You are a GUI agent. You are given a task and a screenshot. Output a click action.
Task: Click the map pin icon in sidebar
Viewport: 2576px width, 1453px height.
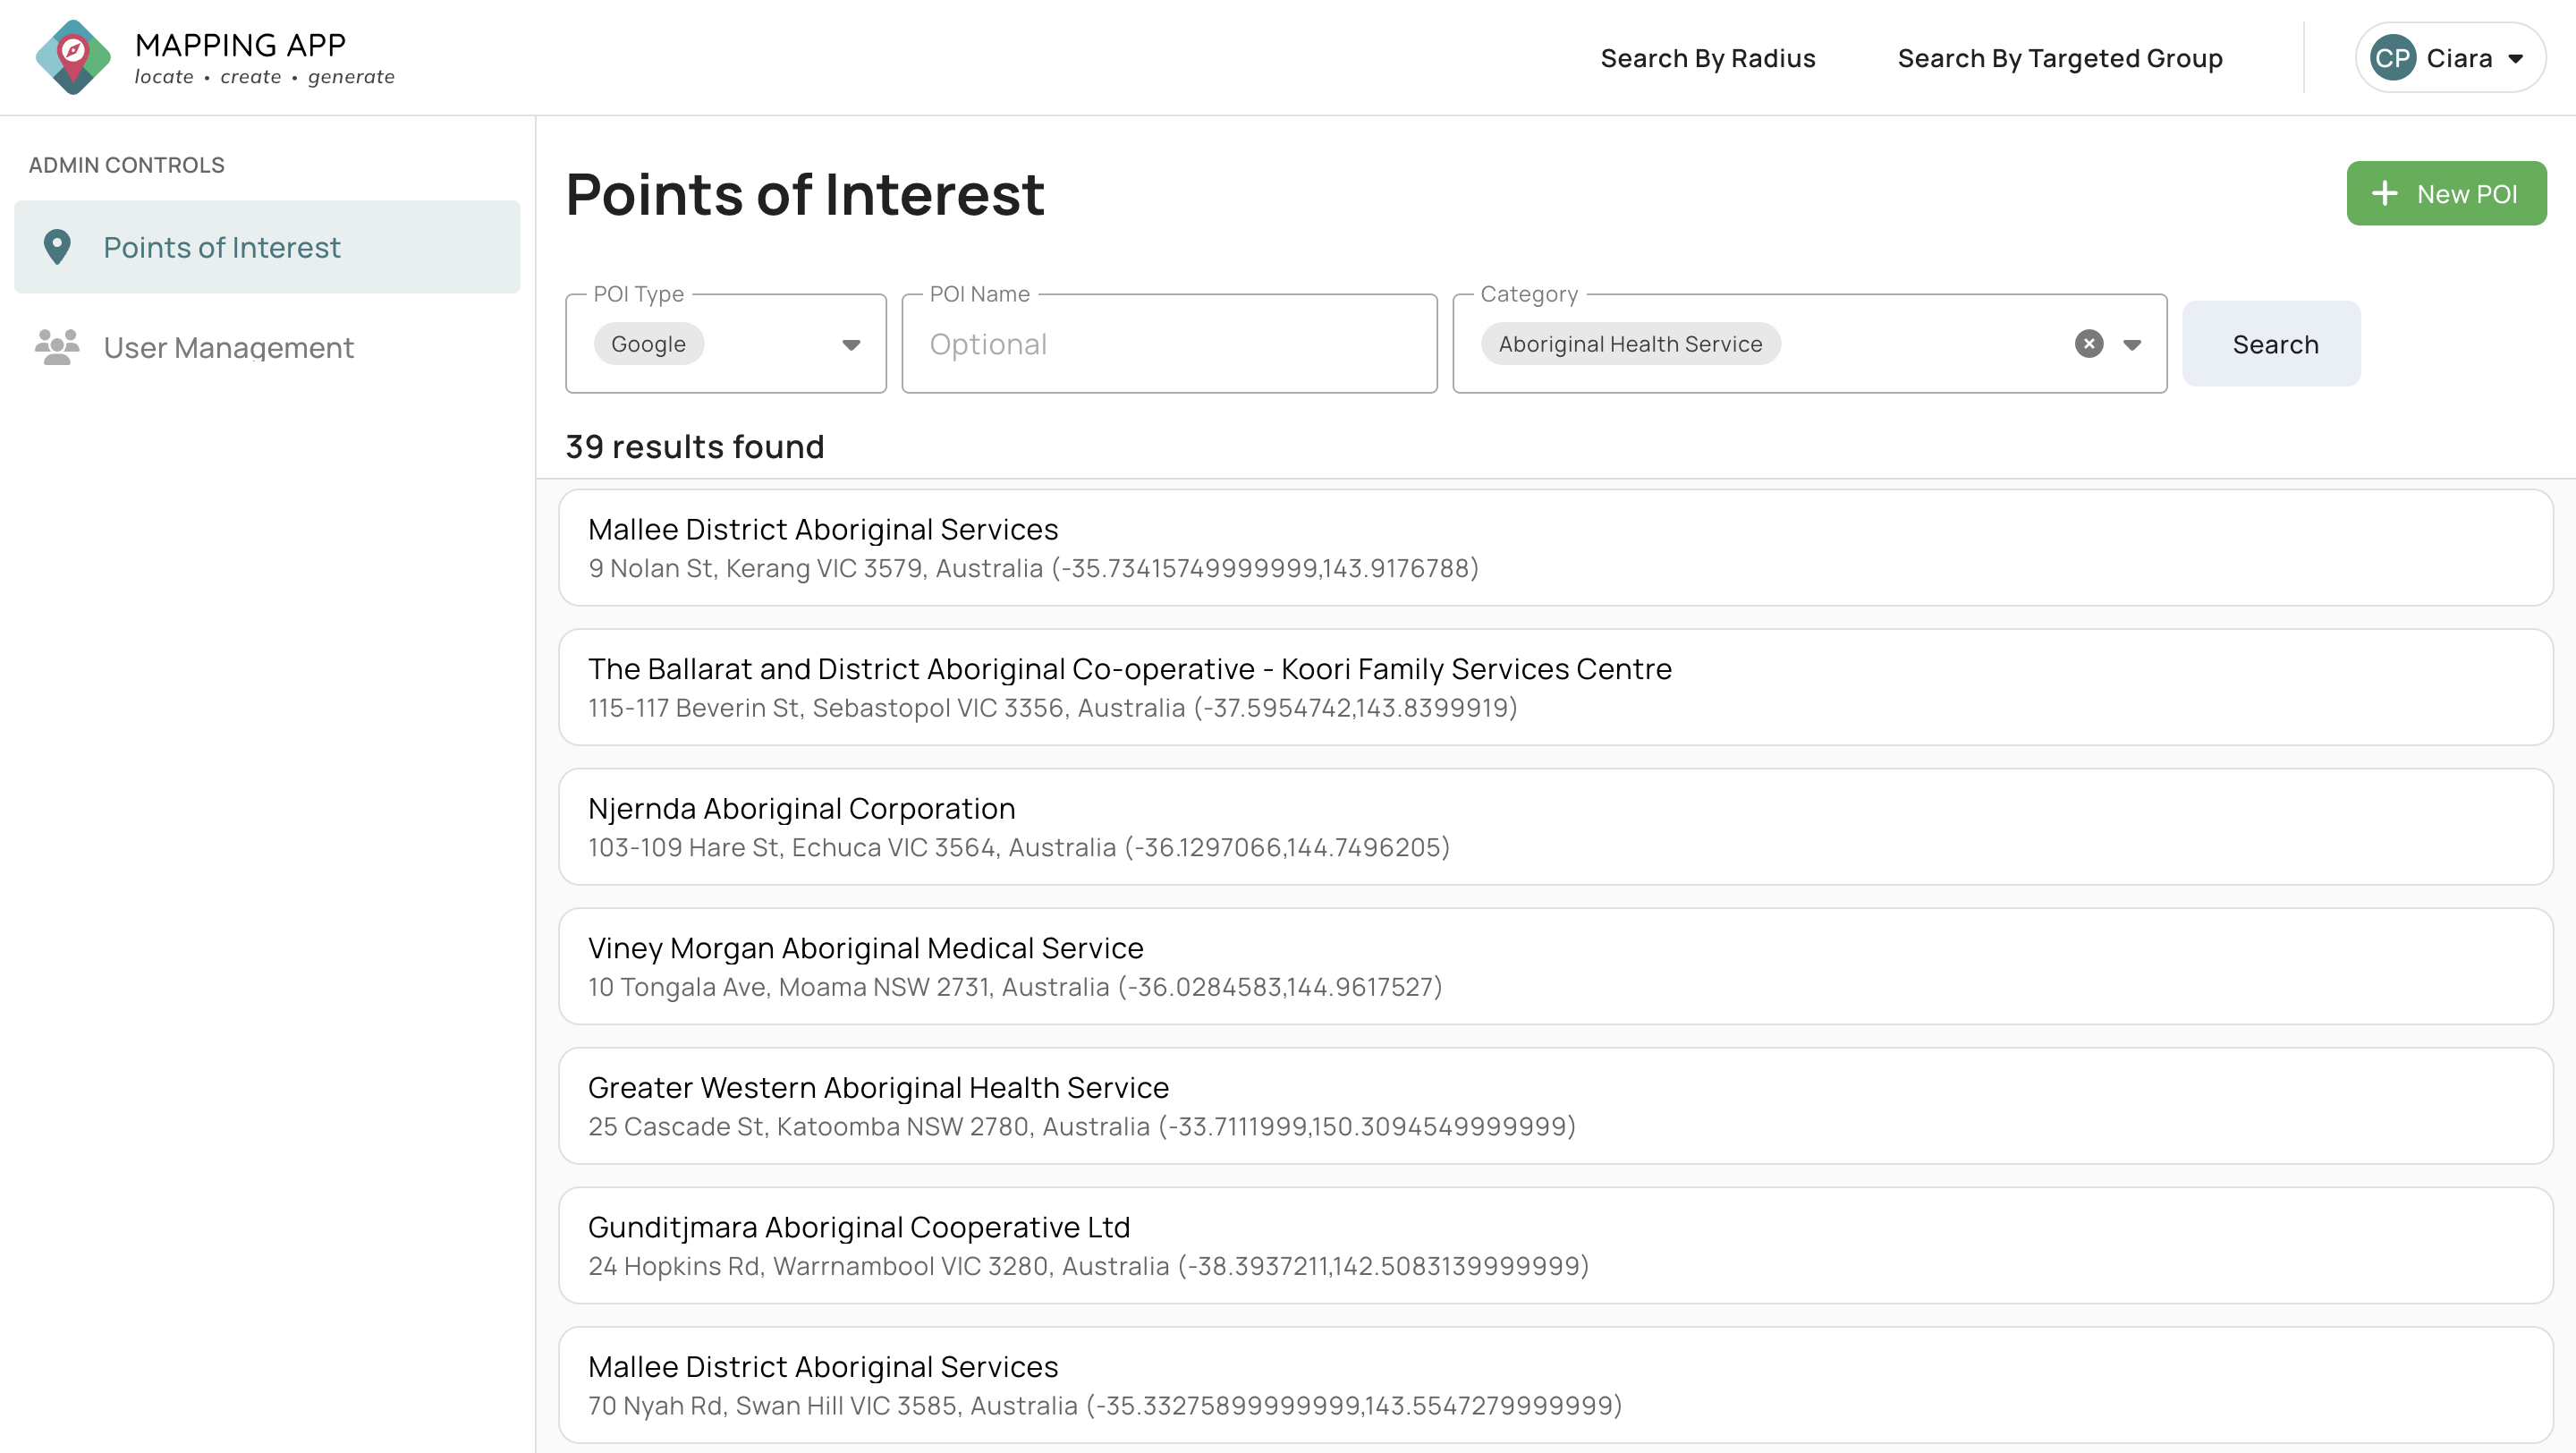57,247
